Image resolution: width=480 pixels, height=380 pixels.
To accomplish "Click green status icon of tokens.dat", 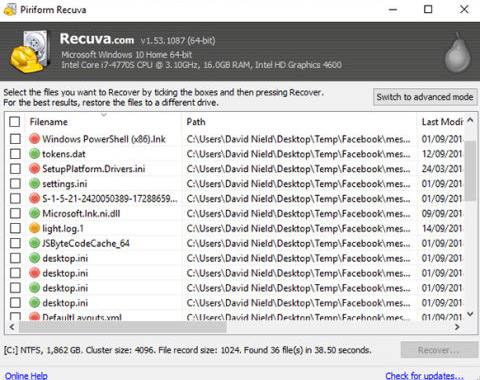I will [x=34, y=154].
